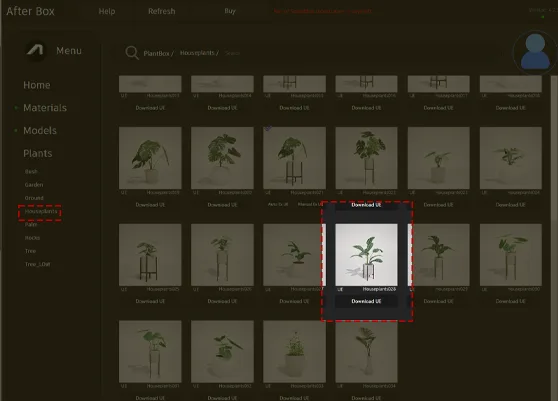Viewport: 558px width, 401px height.
Task: Click Download UE under Houseplants016
Action: click(x=367, y=108)
